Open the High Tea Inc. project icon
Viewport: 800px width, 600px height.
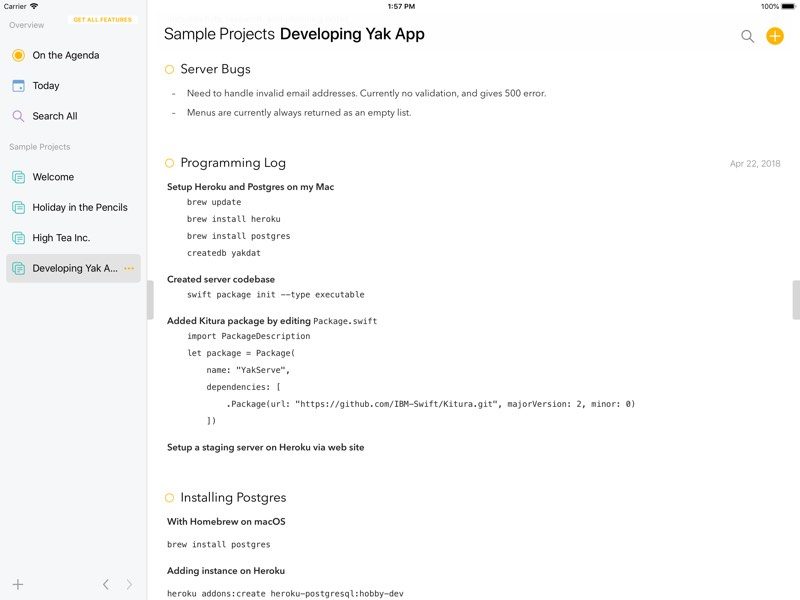point(18,238)
